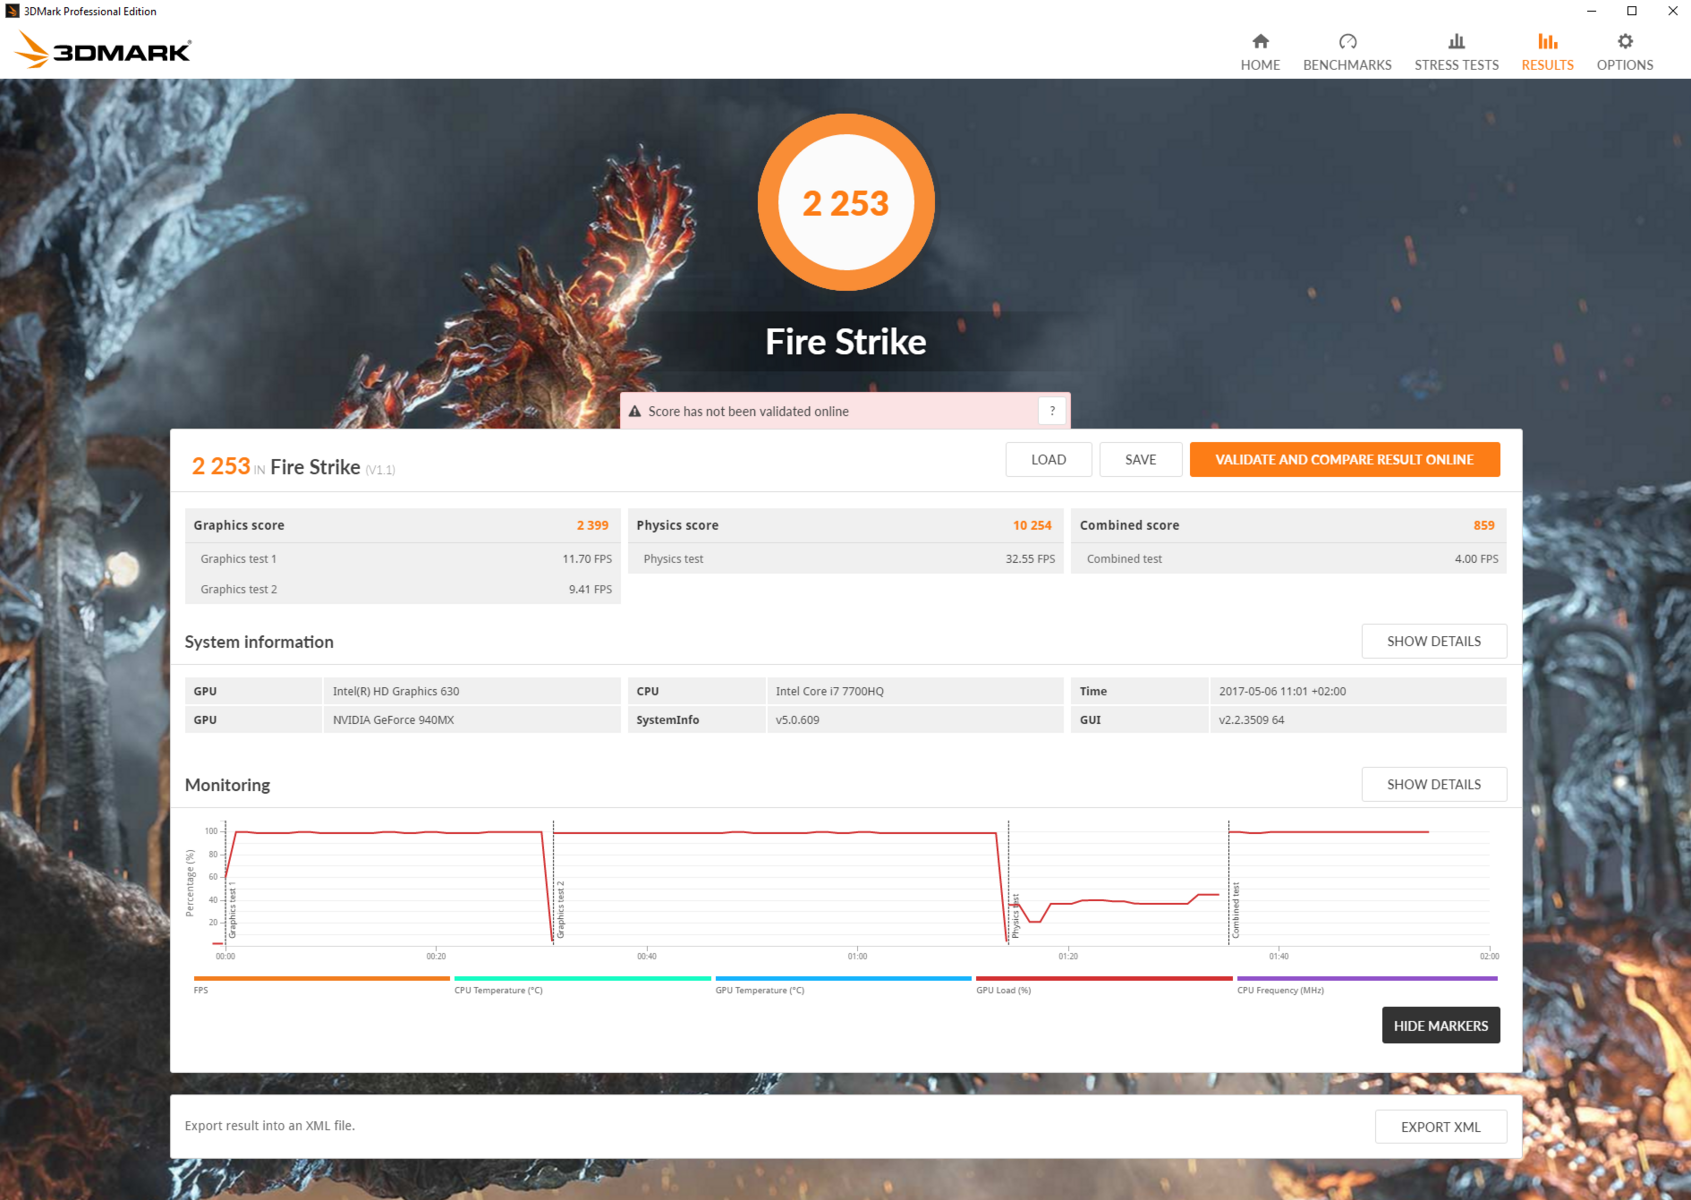
Task: Click the HIDE MARKERS button
Action: pos(1440,1026)
